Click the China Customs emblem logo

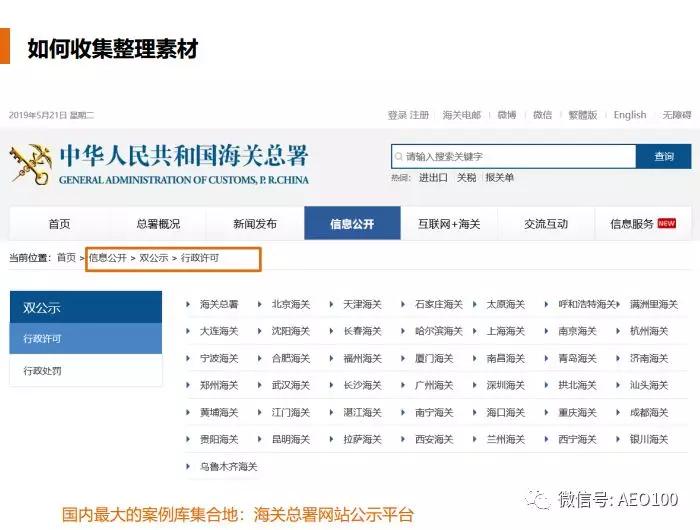[x=30, y=164]
